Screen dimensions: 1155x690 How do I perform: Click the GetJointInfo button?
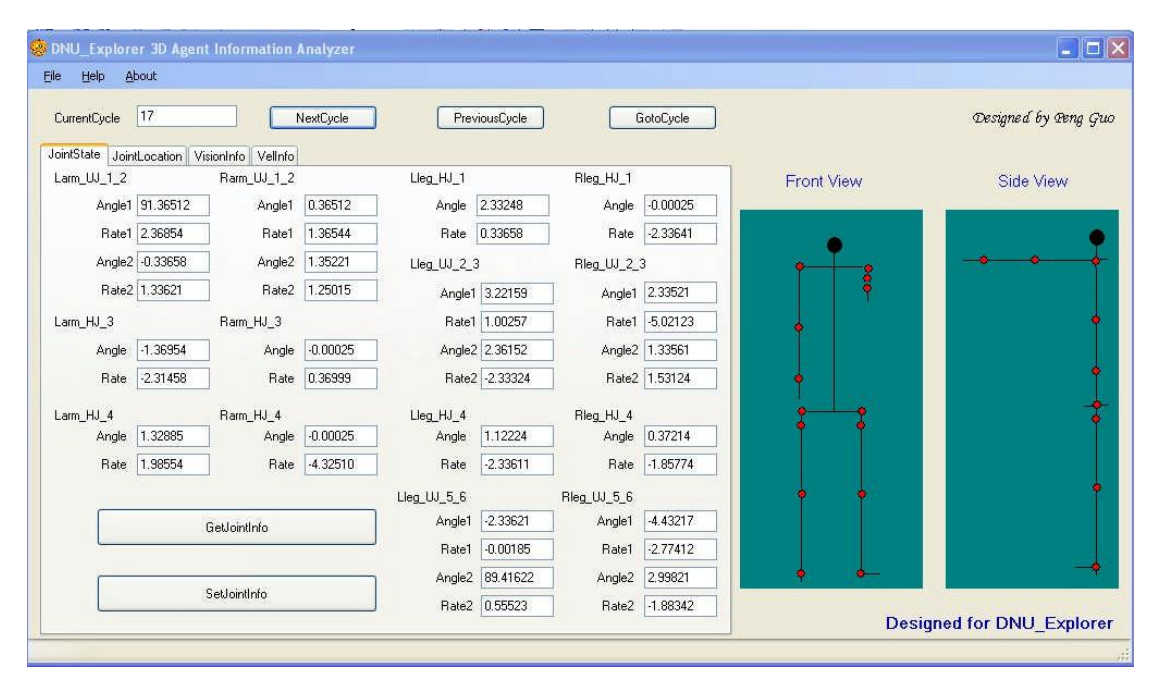[236, 527]
